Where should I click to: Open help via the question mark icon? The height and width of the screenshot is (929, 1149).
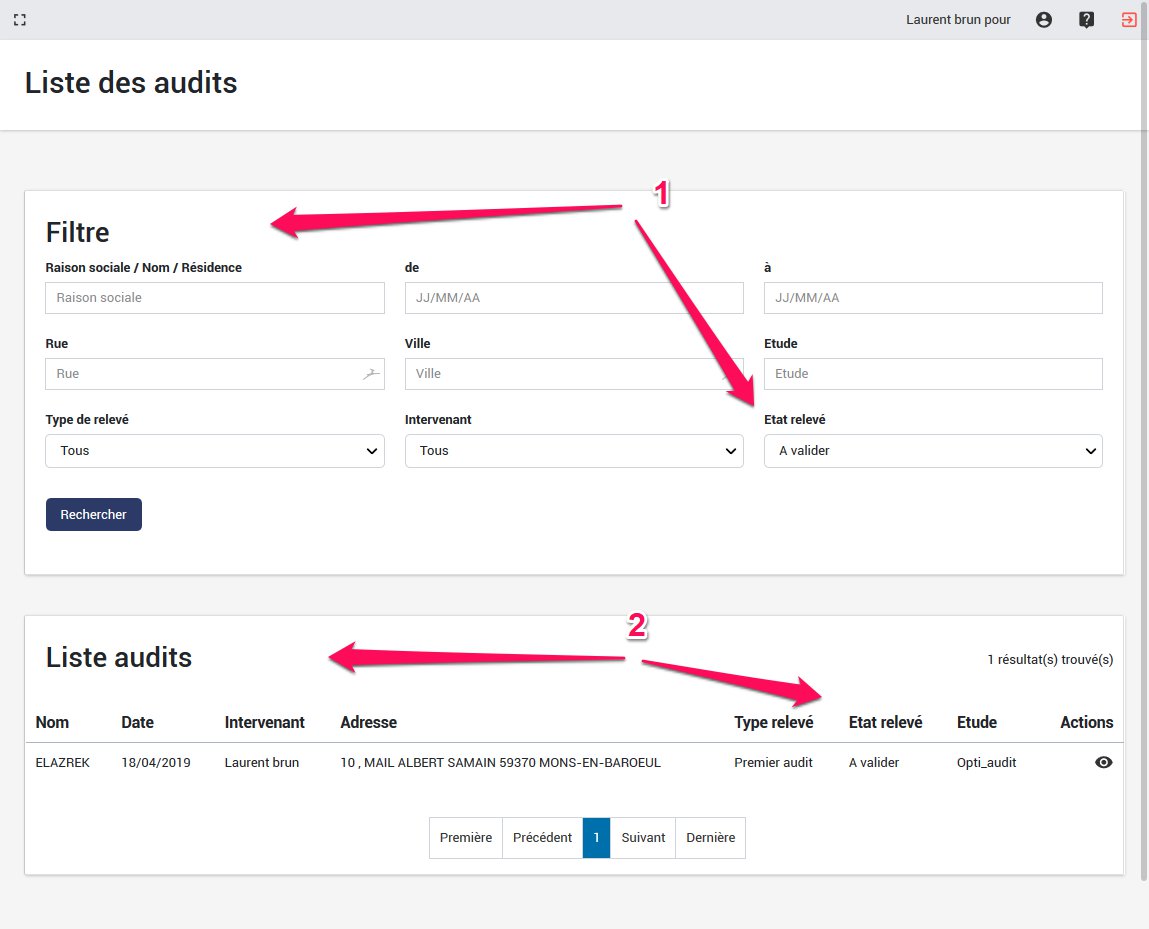click(x=1086, y=19)
